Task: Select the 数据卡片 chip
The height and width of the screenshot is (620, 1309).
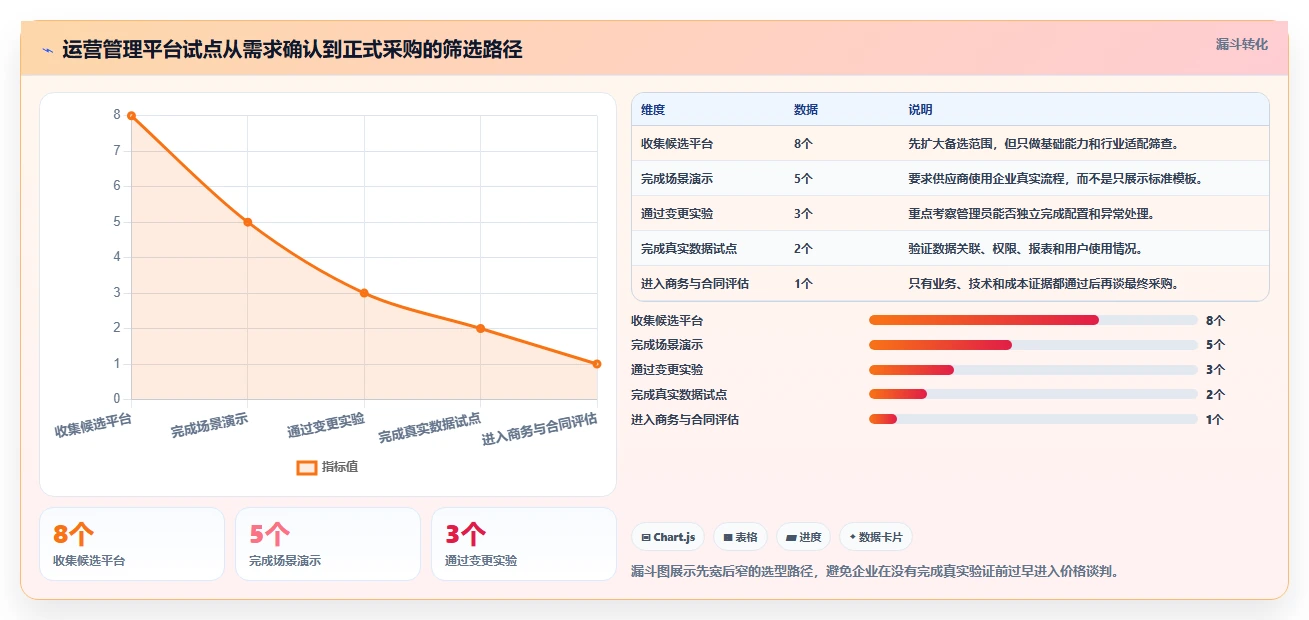Action: click(x=875, y=537)
